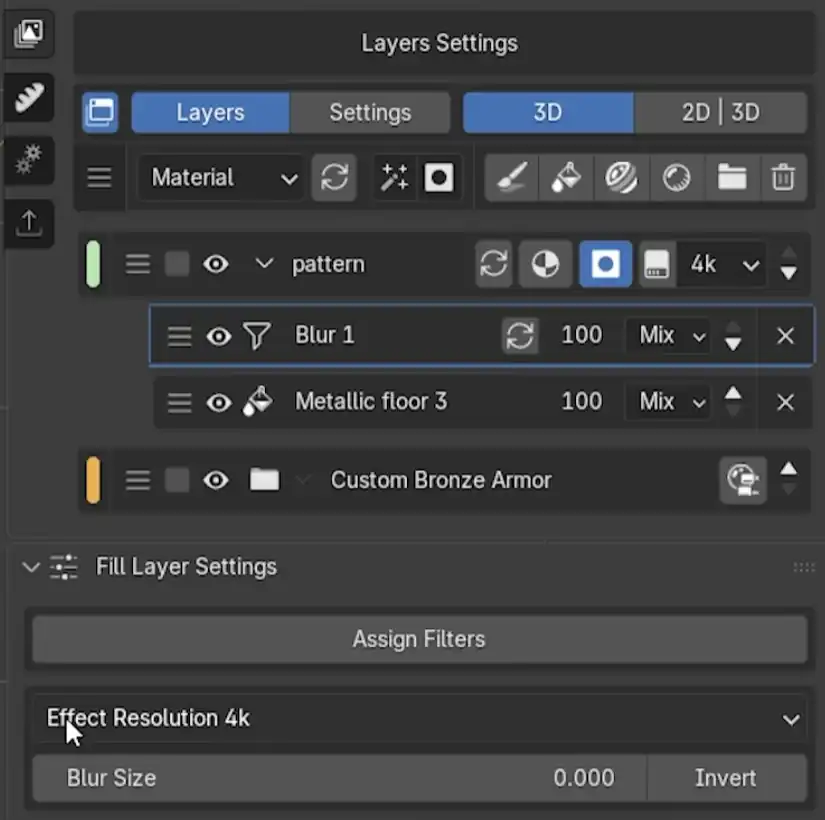
Task: Click the folder icon in the layer toolbar
Action: pos(732,178)
